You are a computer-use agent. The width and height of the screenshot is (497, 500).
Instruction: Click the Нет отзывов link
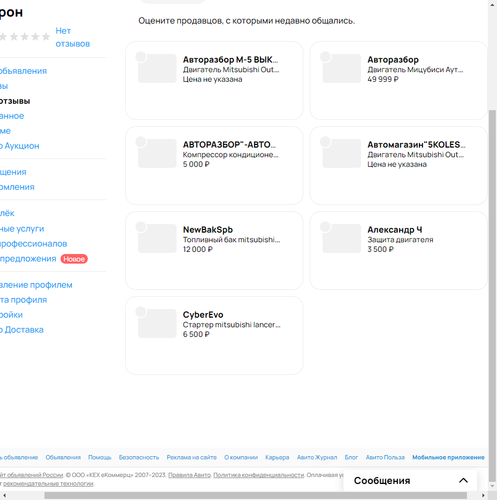72,37
